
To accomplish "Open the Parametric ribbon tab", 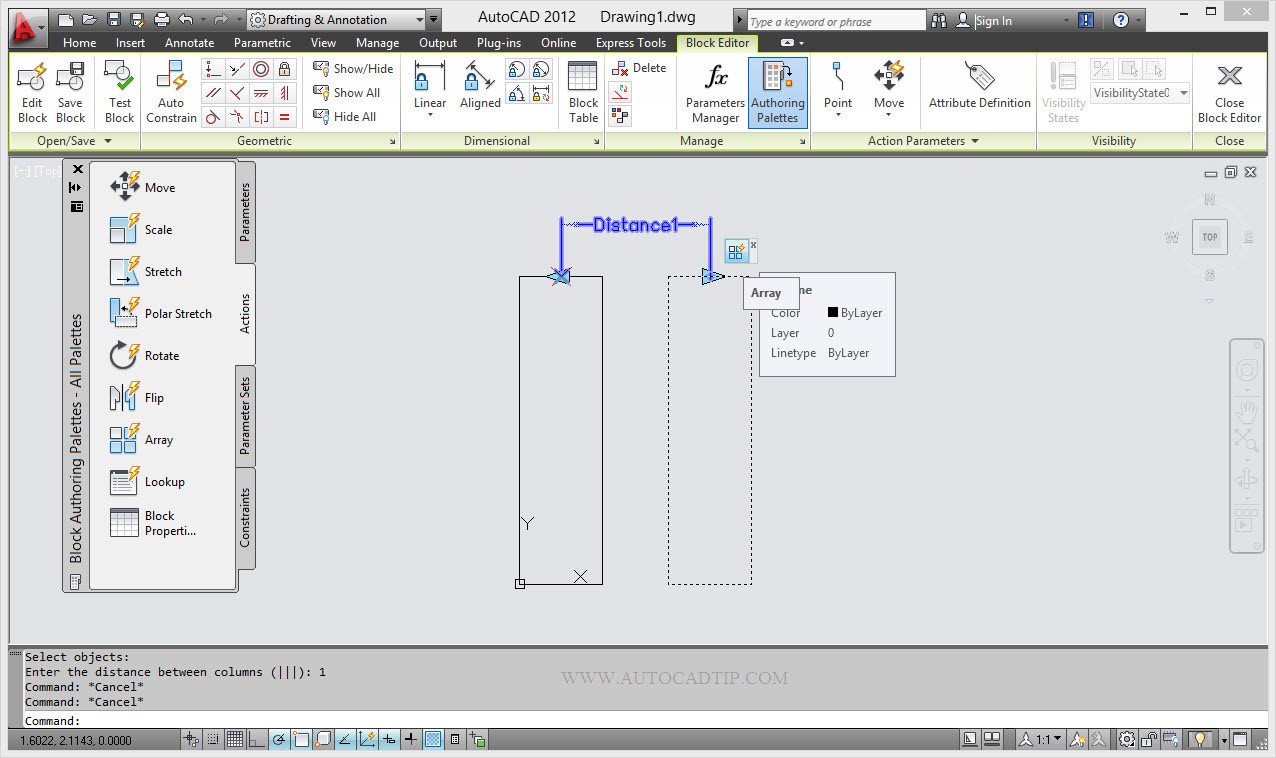I will pos(263,43).
